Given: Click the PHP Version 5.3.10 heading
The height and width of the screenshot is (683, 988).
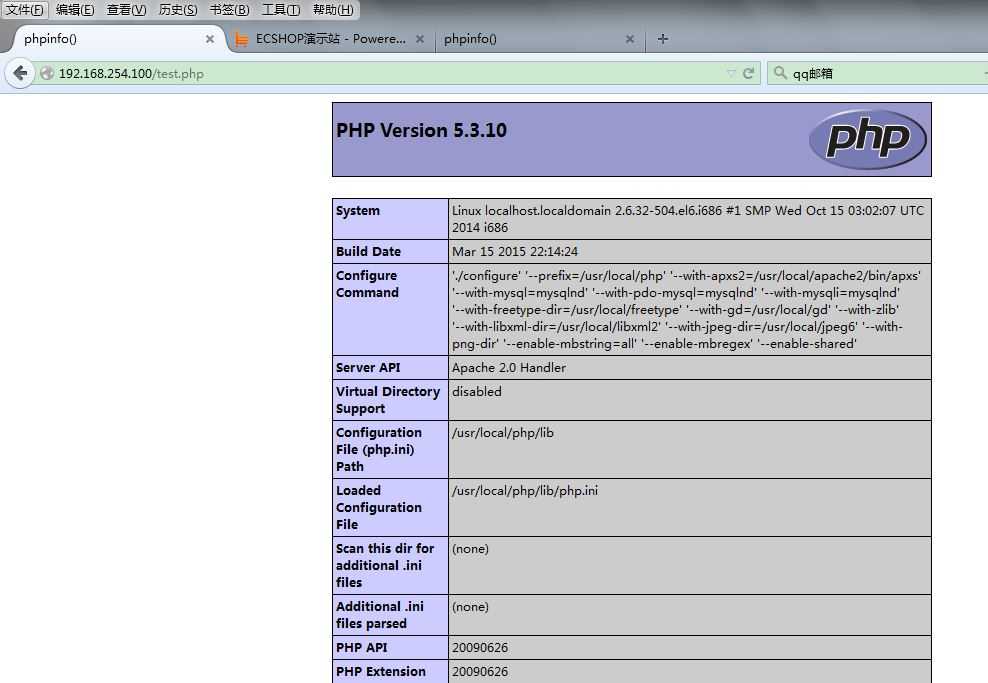Looking at the screenshot, I should (x=422, y=130).
